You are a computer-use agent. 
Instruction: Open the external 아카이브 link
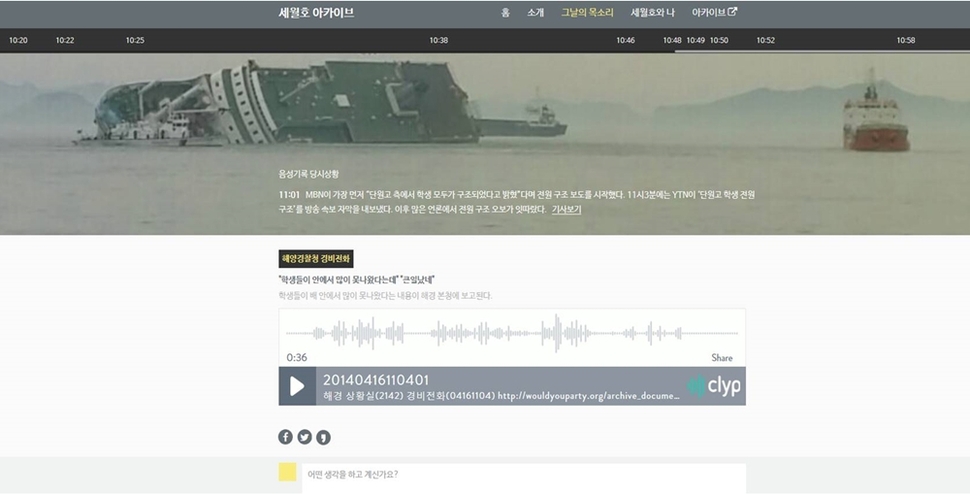(x=714, y=13)
